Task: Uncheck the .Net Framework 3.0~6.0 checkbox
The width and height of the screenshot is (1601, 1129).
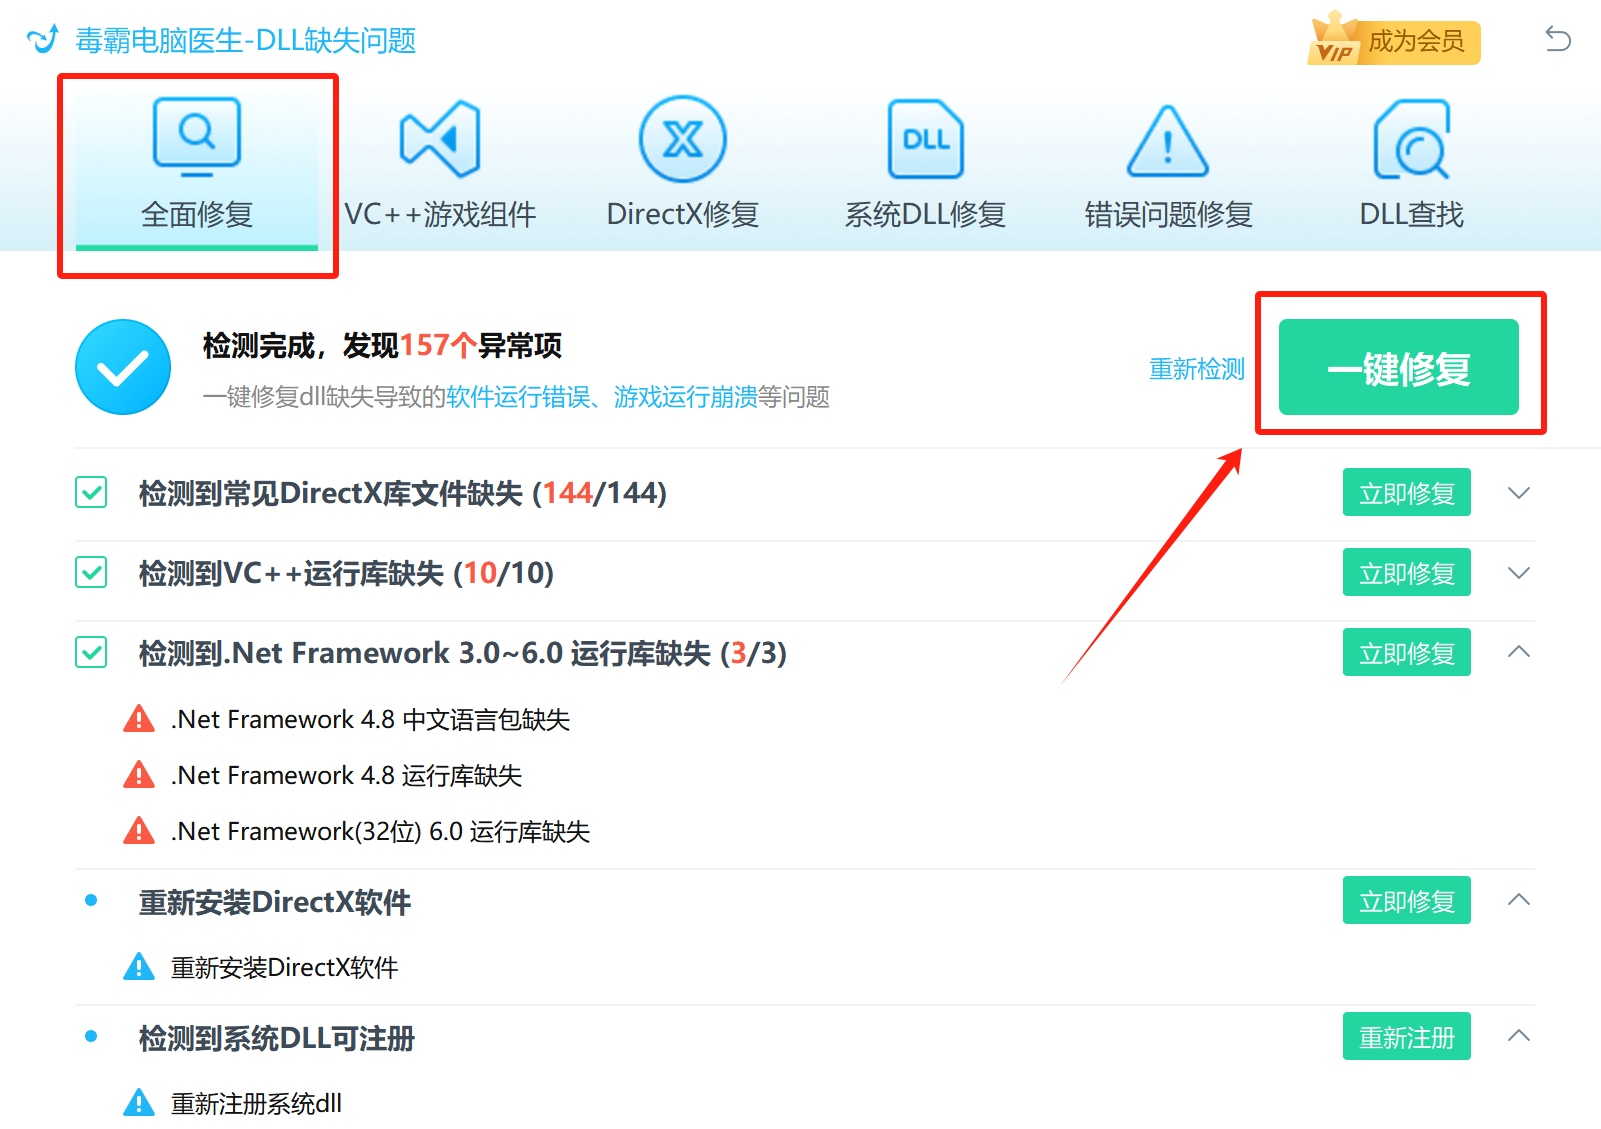Action: click(90, 652)
